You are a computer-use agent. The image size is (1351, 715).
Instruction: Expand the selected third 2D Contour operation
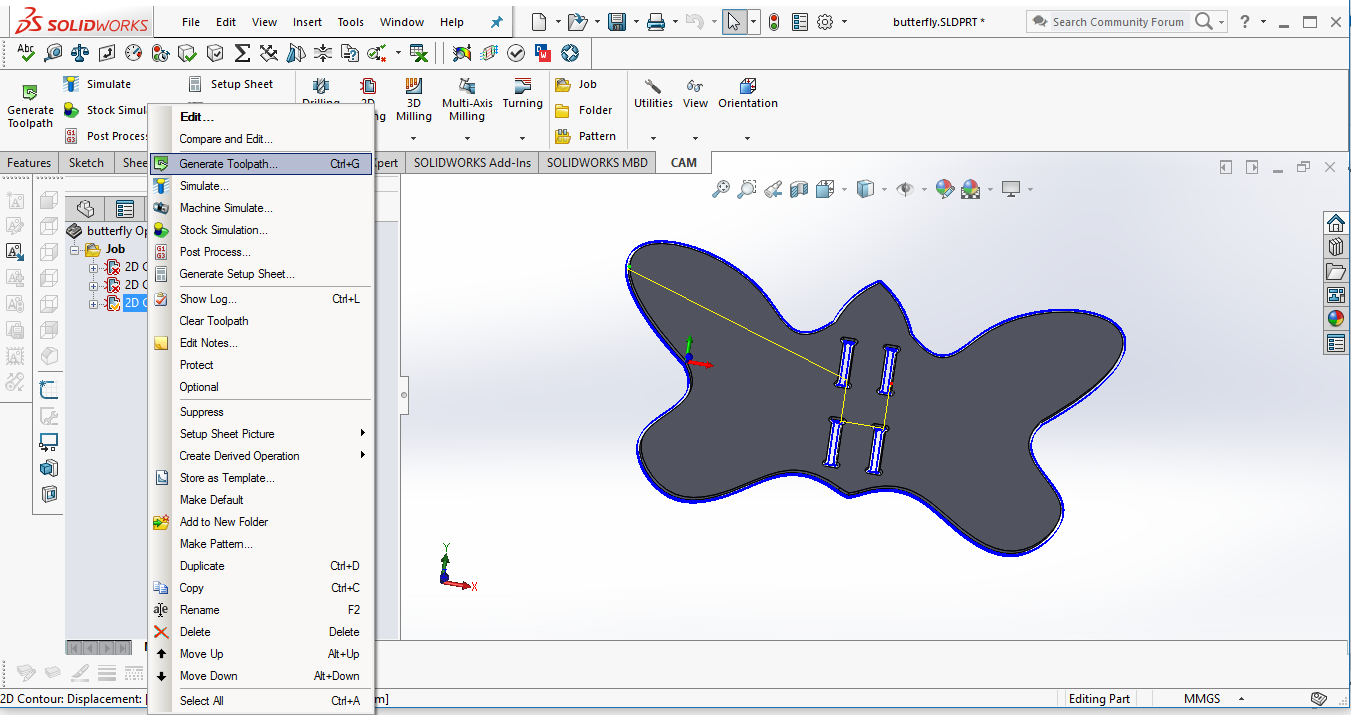(93, 304)
